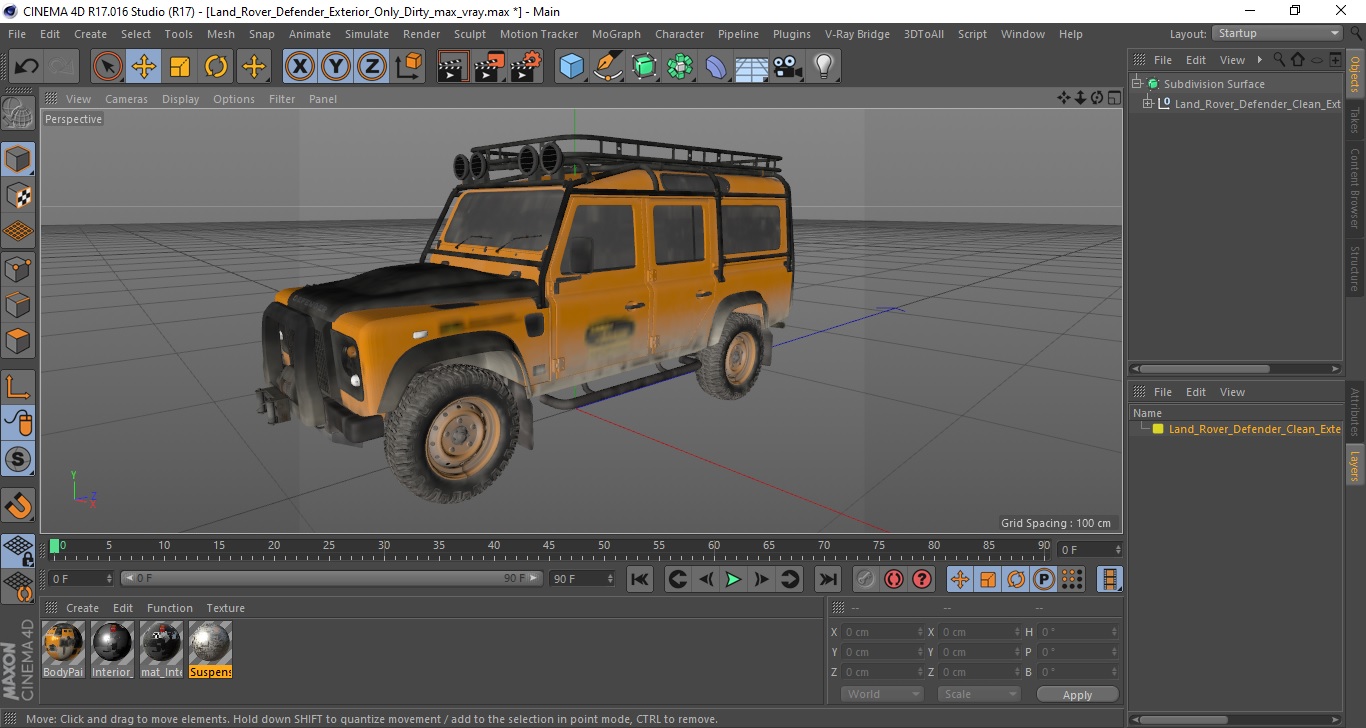Click X position field stepper
This screenshot has height=728, width=1366.
pyautogui.click(x=920, y=632)
